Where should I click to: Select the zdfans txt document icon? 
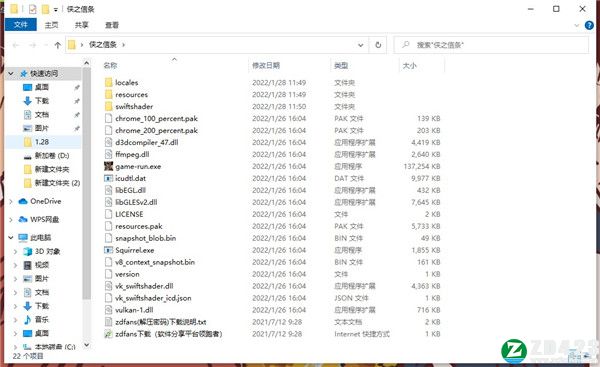[x=109, y=321]
